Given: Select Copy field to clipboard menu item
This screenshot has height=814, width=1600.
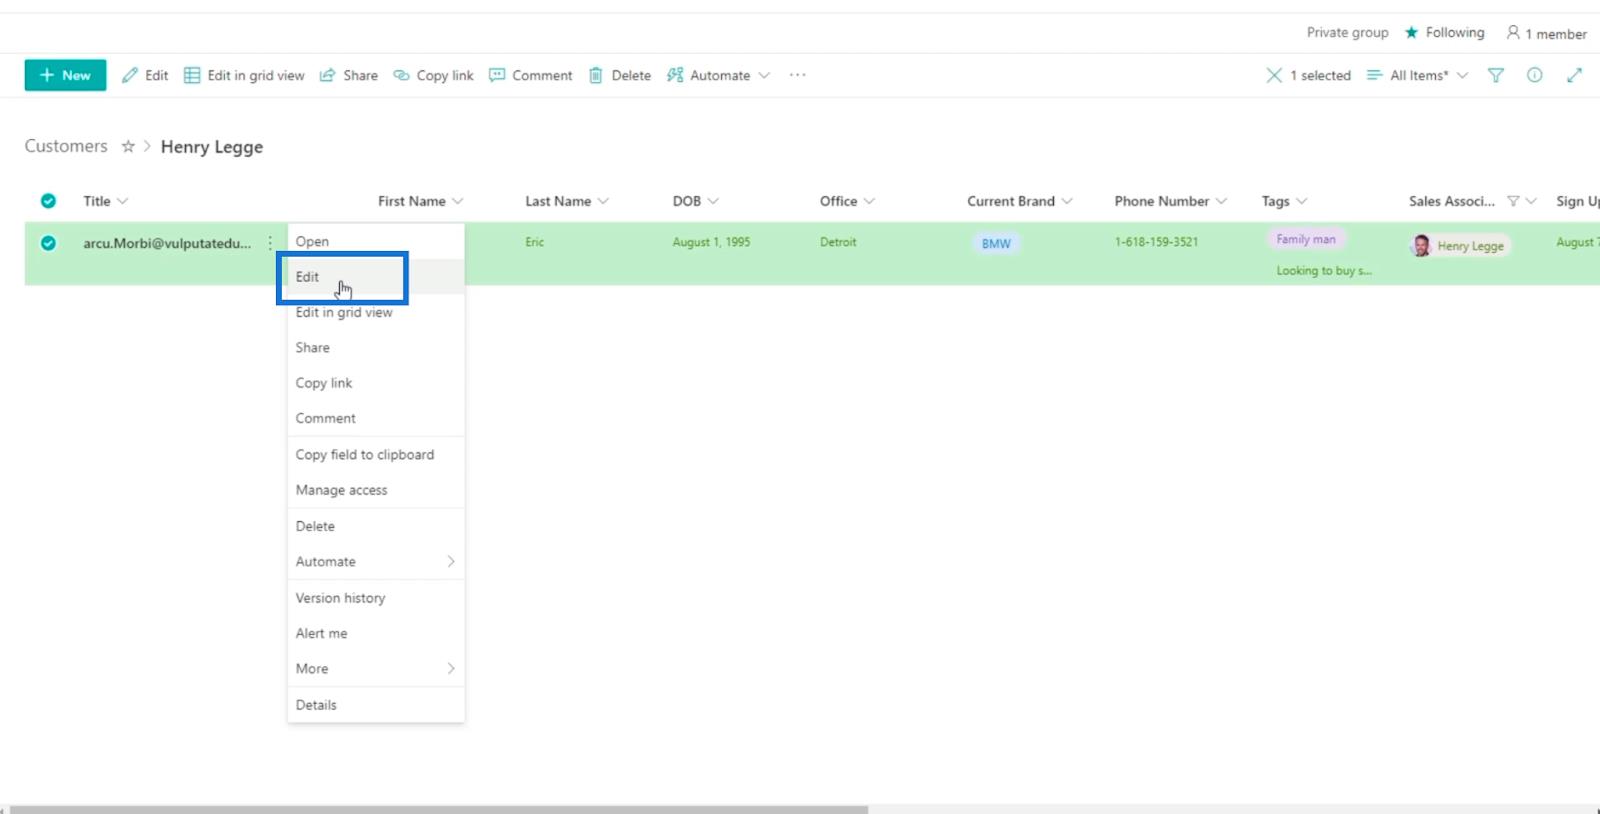Looking at the screenshot, I should point(376,454).
